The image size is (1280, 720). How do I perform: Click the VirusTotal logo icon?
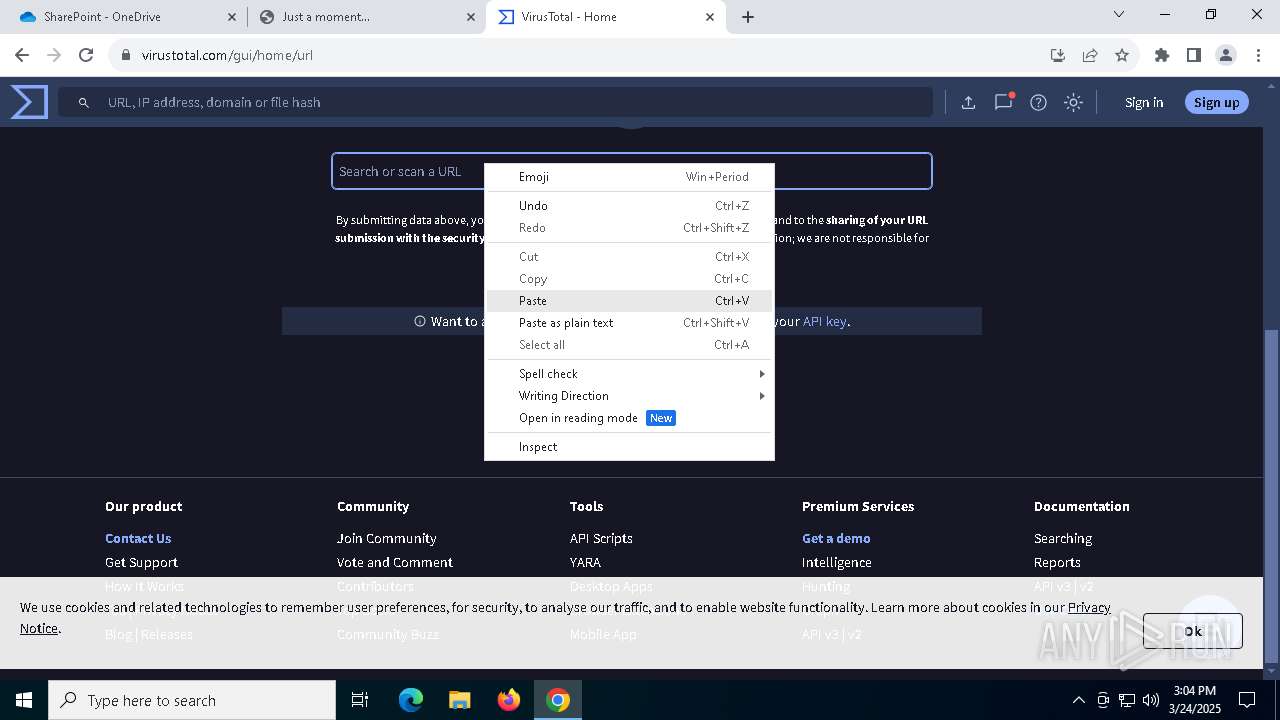coord(29,102)
